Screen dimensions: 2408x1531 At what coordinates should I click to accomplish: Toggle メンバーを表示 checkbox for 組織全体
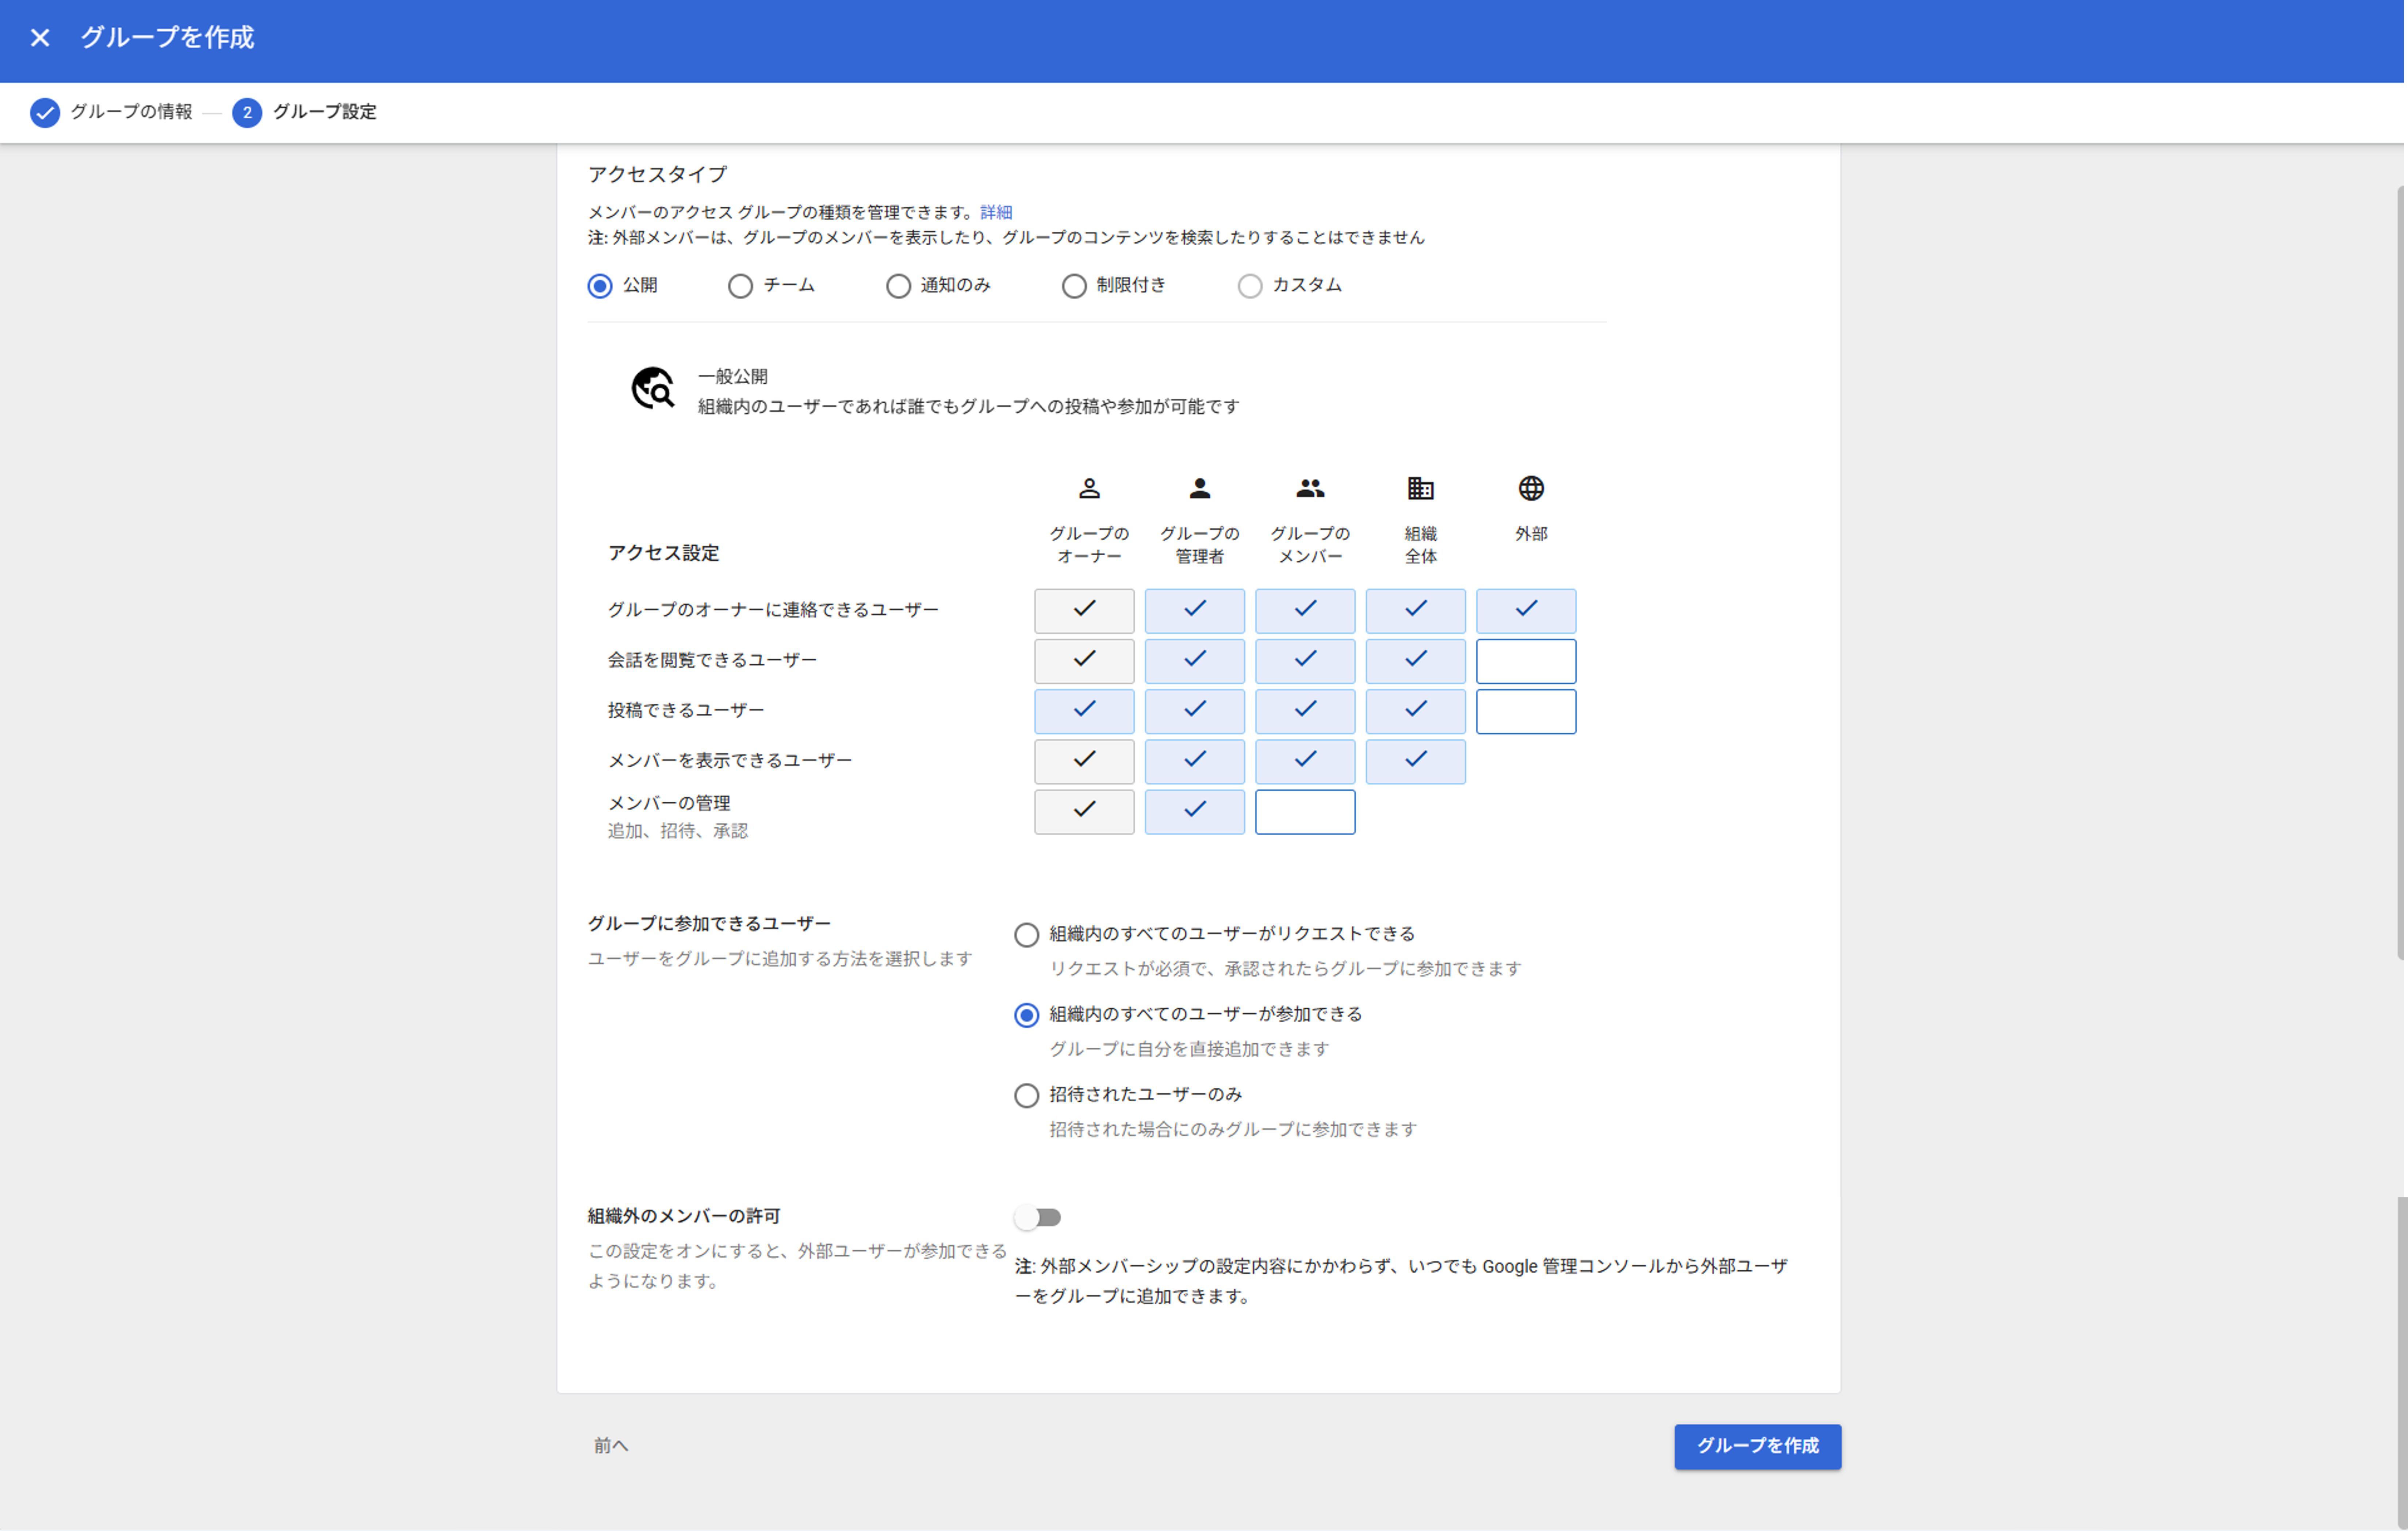coord(1416,761)
